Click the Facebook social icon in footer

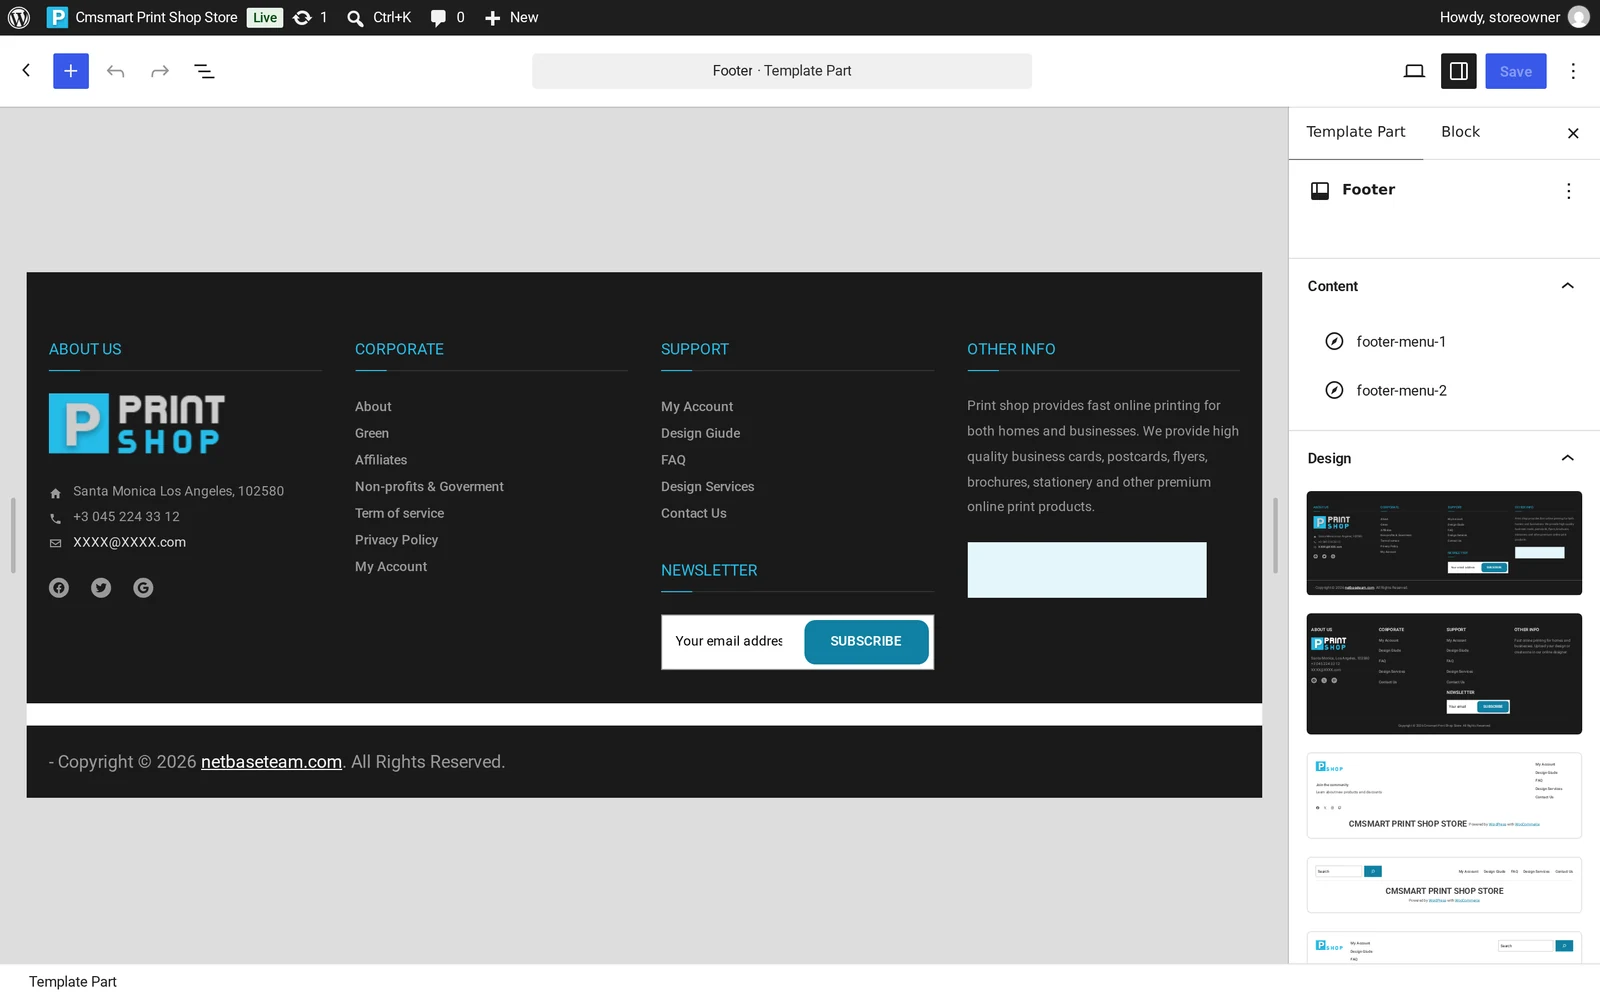[x=59, y=588]
